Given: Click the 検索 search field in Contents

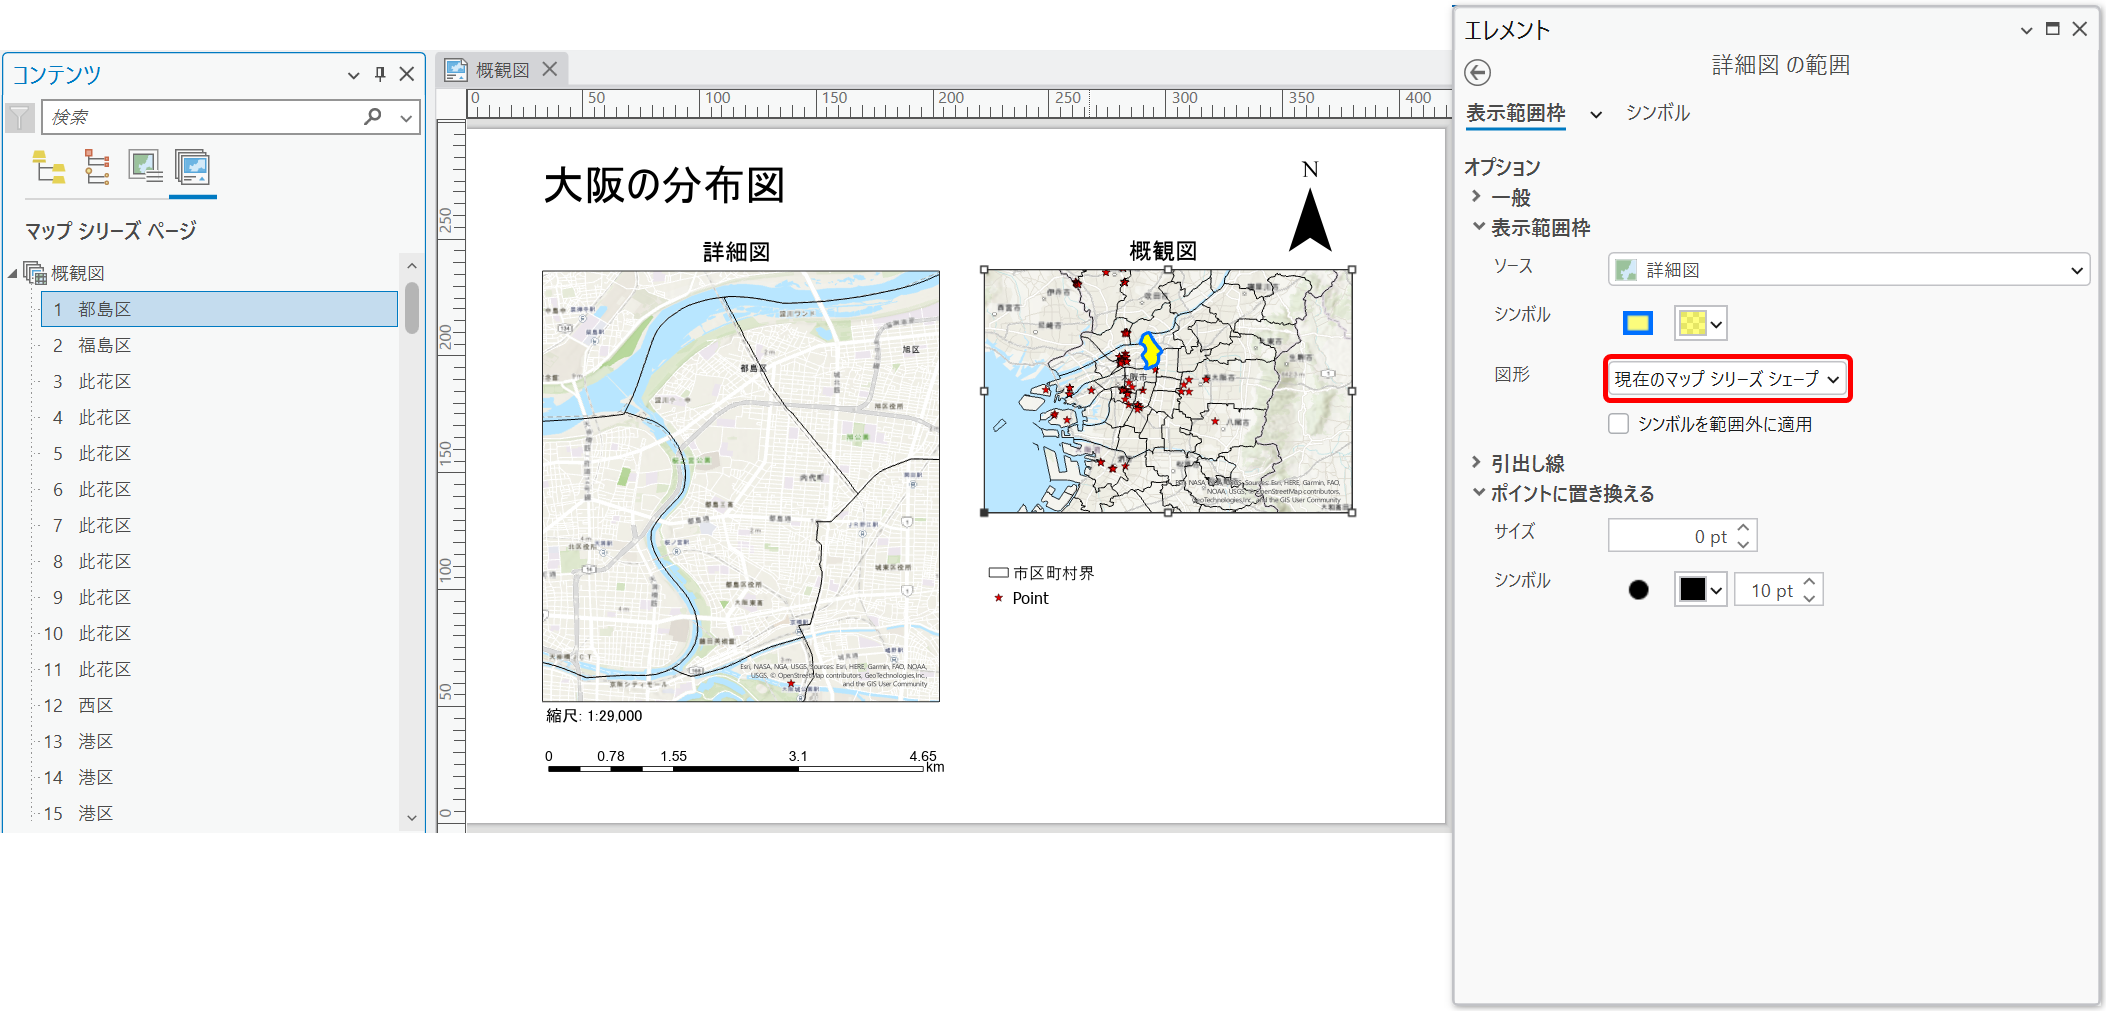Looking at the screenshot, I should (x=200, y=117).
